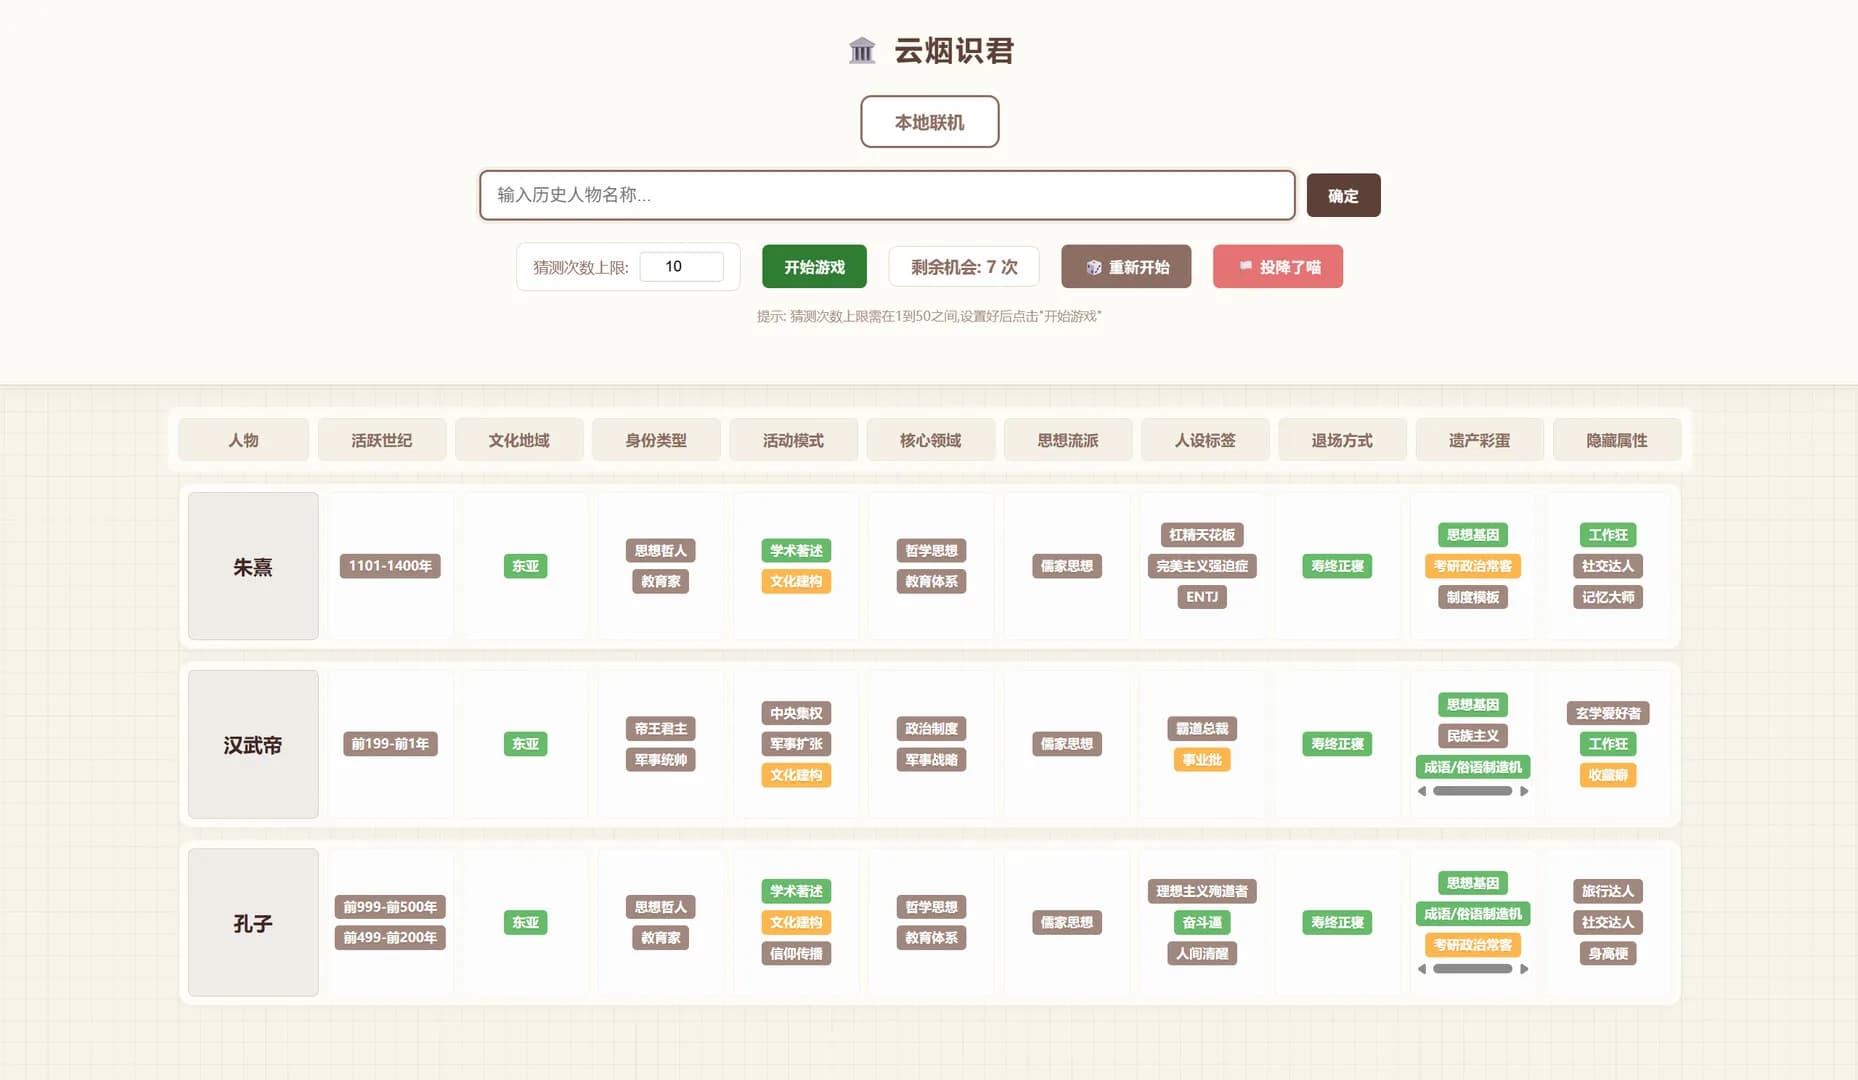The width and height of the screenshot is (1858, 1080).
Task: Focus the historical figure name input
Action: 887,195
